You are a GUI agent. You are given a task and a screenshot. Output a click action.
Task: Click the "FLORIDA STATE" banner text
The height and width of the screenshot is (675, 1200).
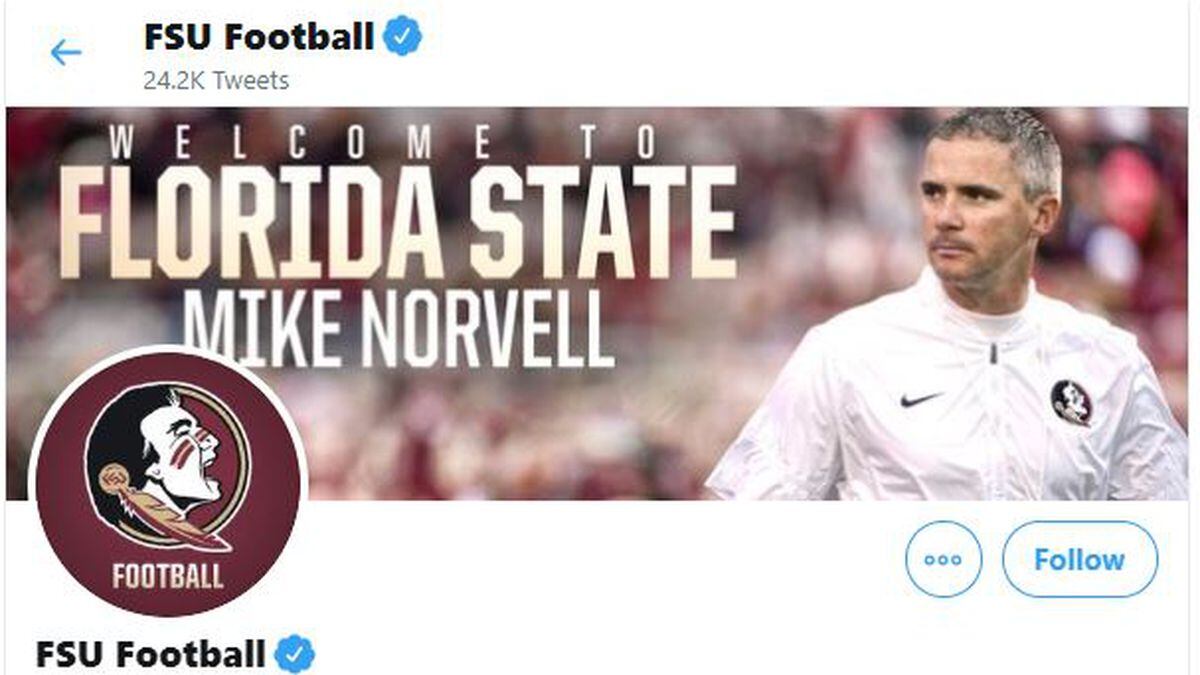tap(398, 222)
